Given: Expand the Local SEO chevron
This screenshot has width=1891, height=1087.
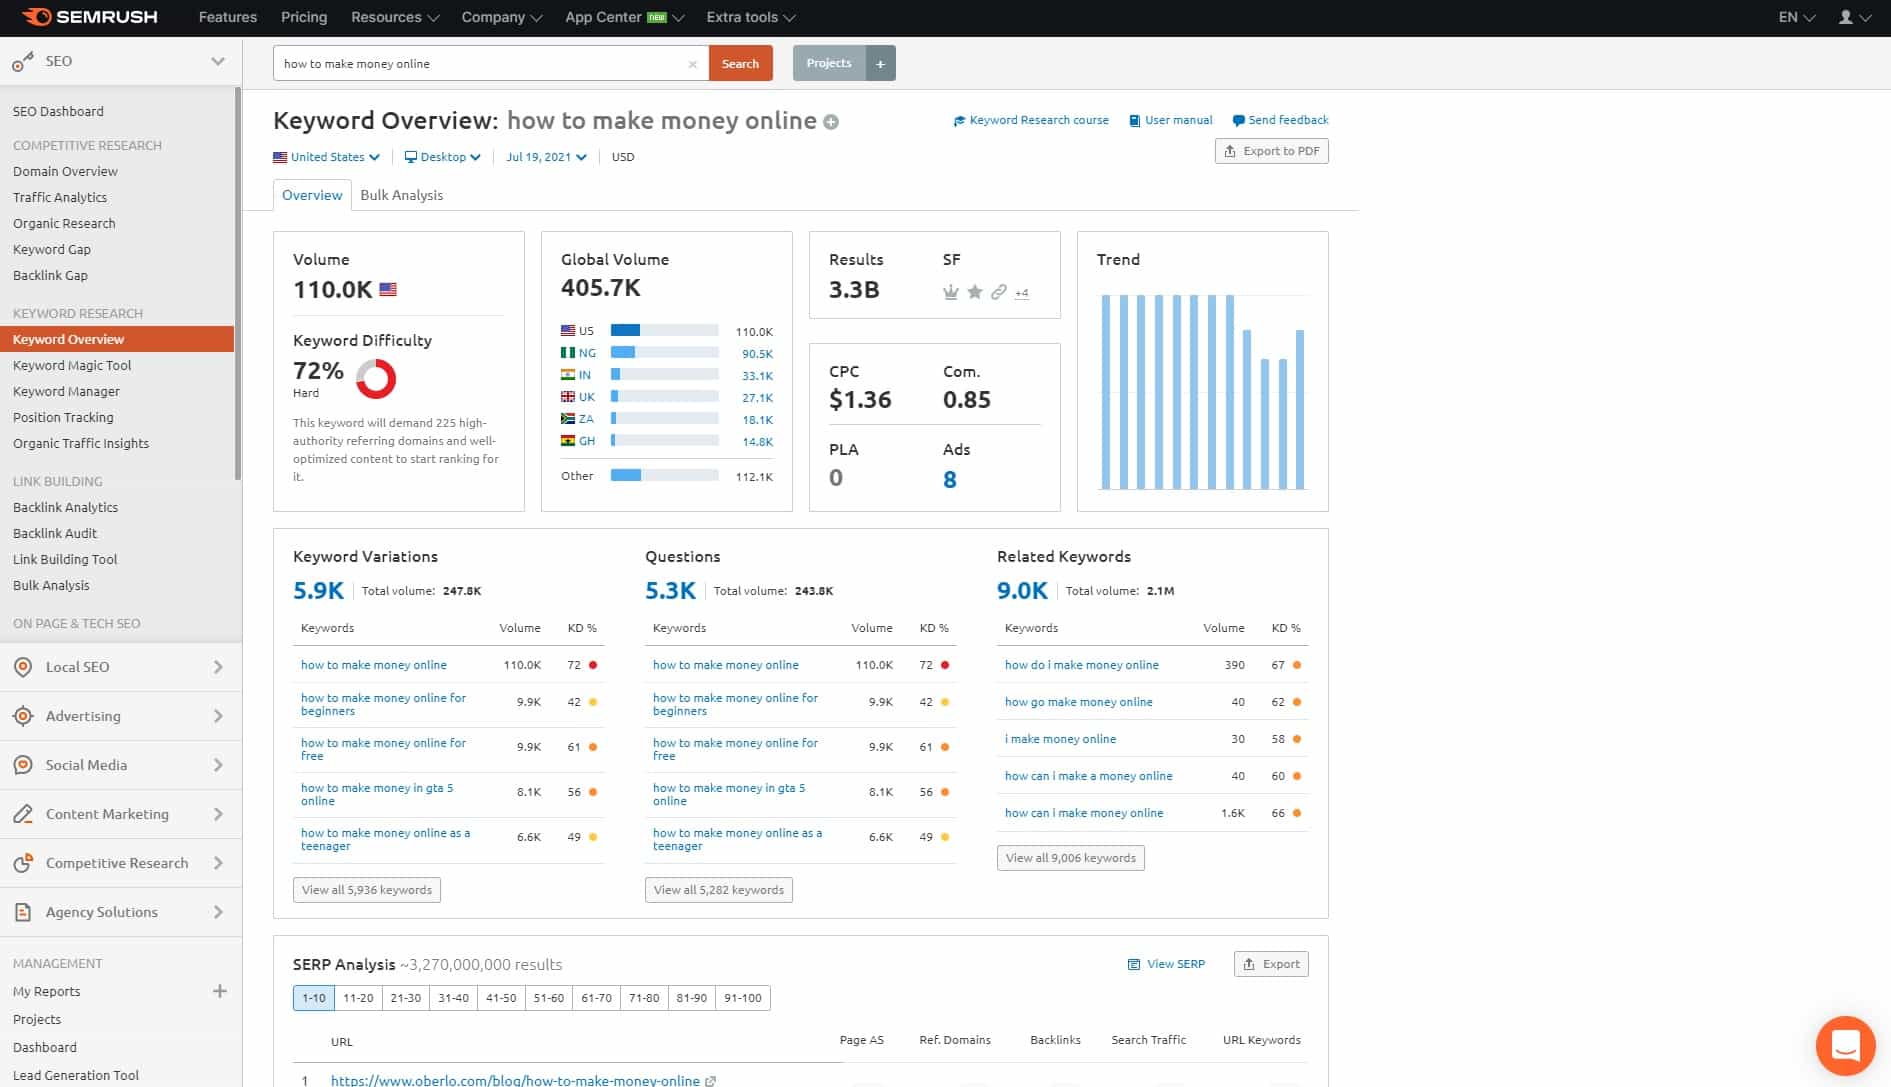Looking at the screenshot, I should [x=218, y=667].
